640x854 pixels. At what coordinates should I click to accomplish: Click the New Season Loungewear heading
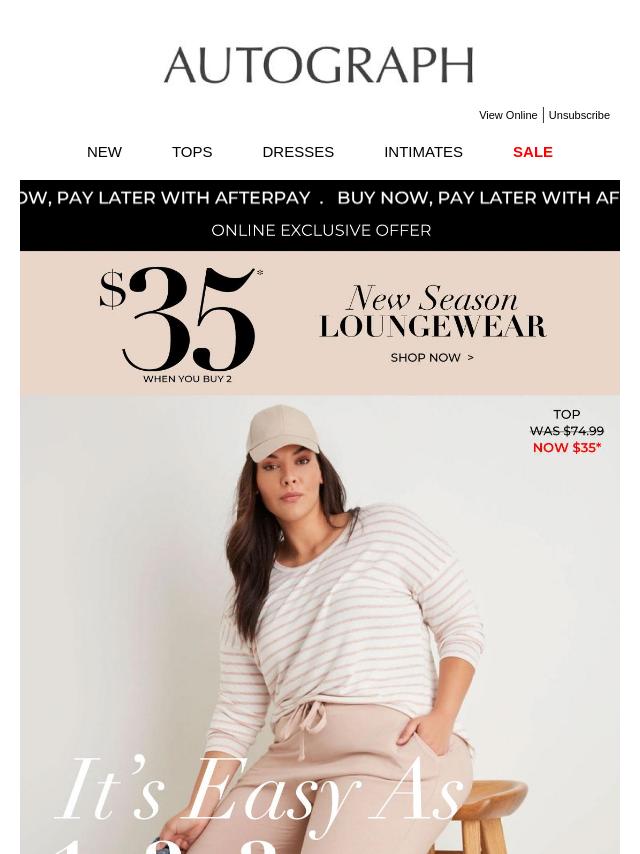(432, 311)
